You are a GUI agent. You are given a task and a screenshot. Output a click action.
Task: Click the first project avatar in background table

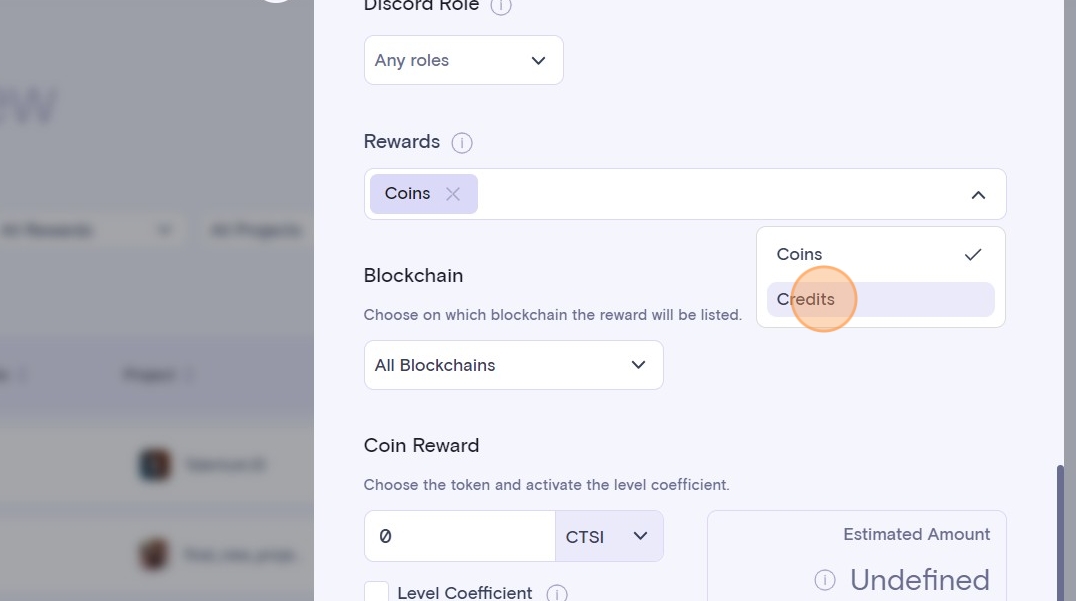[x=155, y=465]
